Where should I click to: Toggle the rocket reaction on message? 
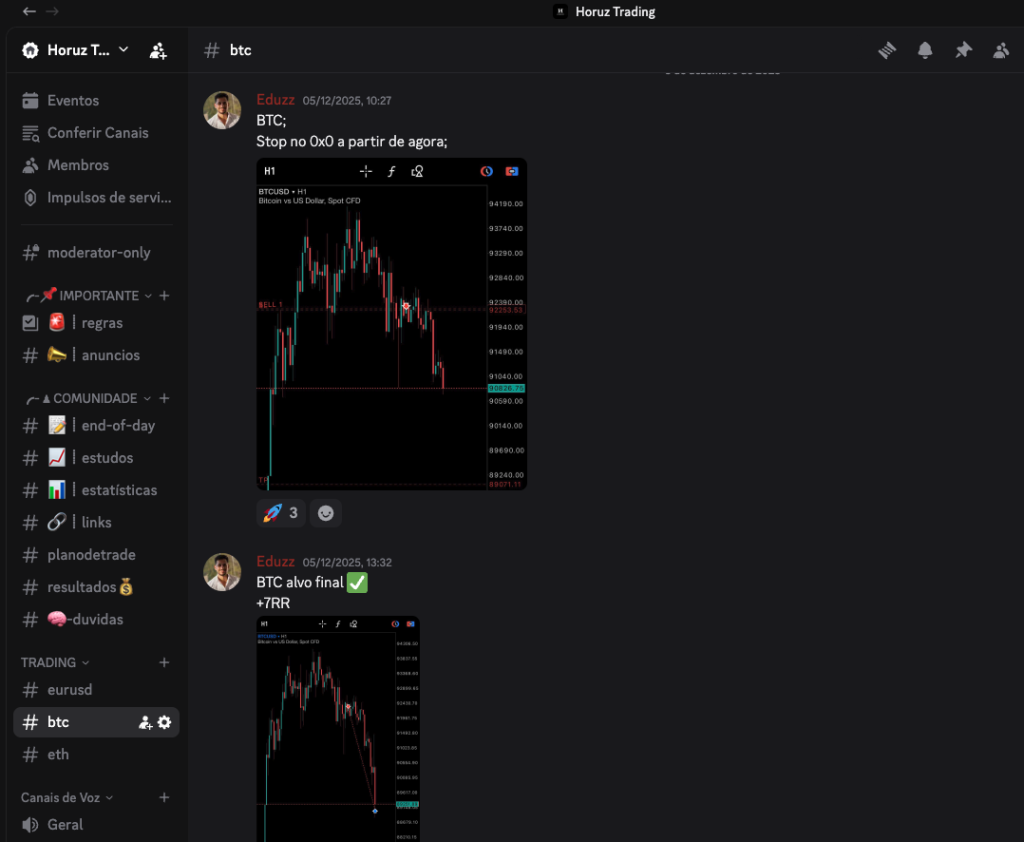click(x=280, y=513)
